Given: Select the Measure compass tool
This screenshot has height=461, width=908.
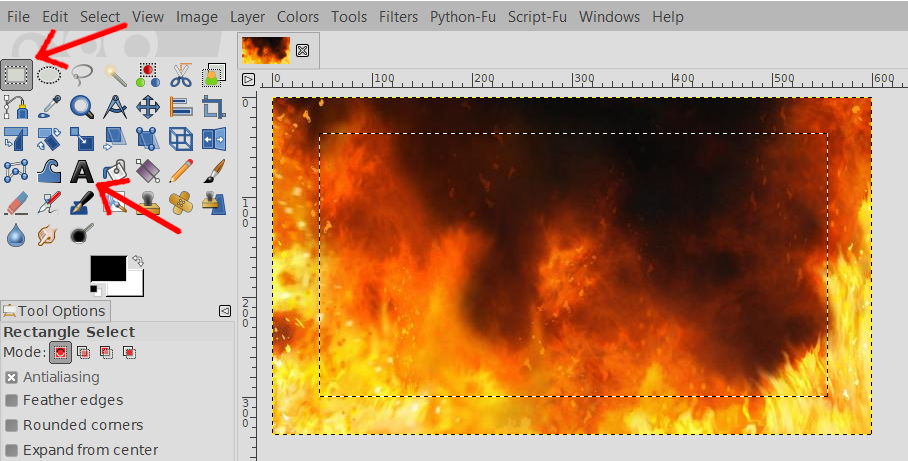Looking at the screenshot, I should point(115,107).
